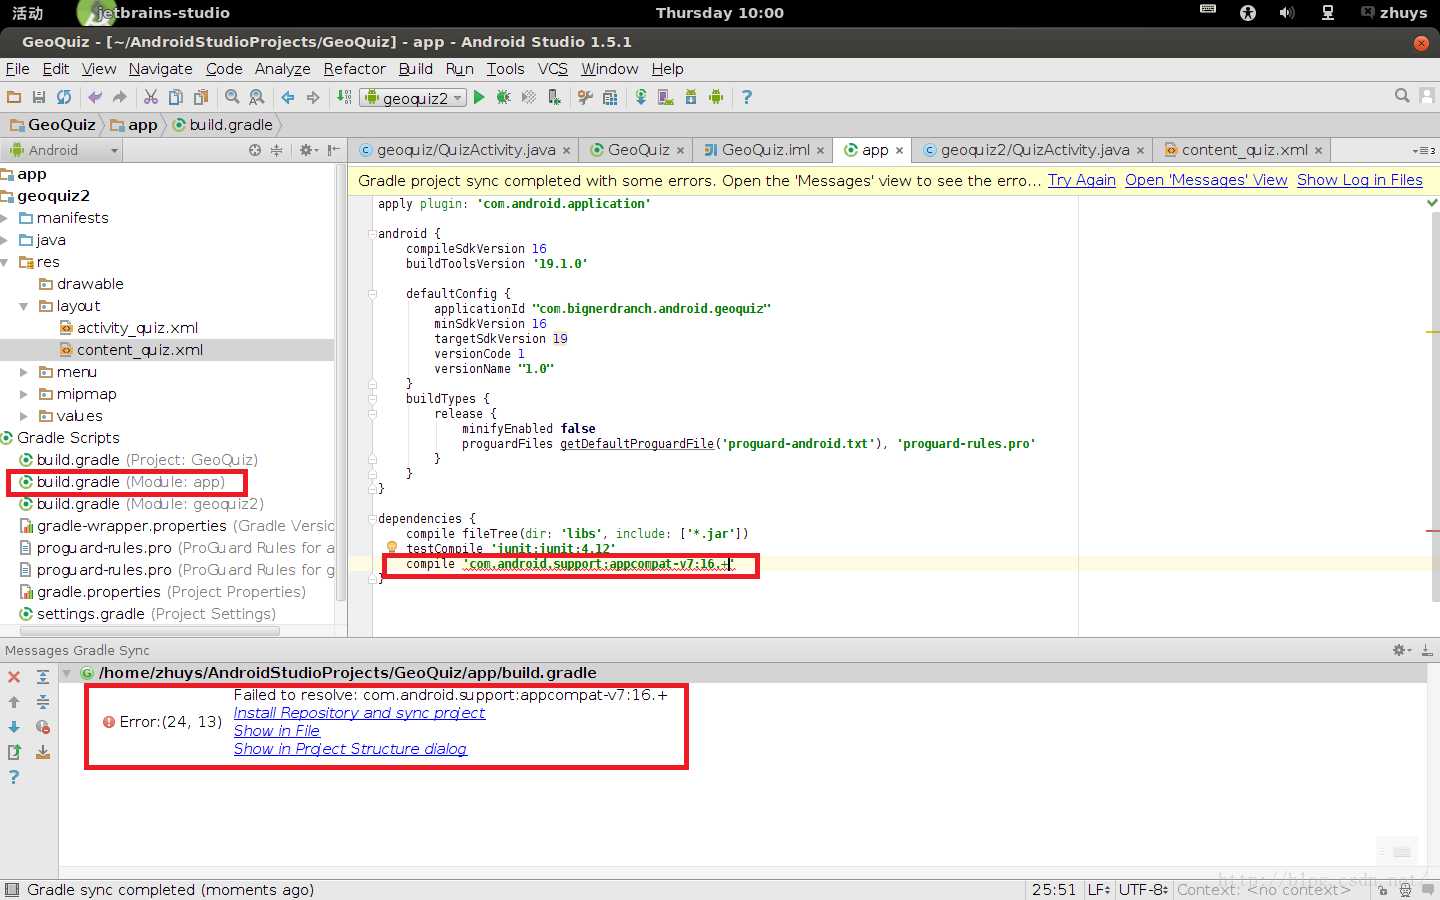Toggle the hide warnings filter icon
The width and height of the screenshot is (1440, 900).
point(43,727)
